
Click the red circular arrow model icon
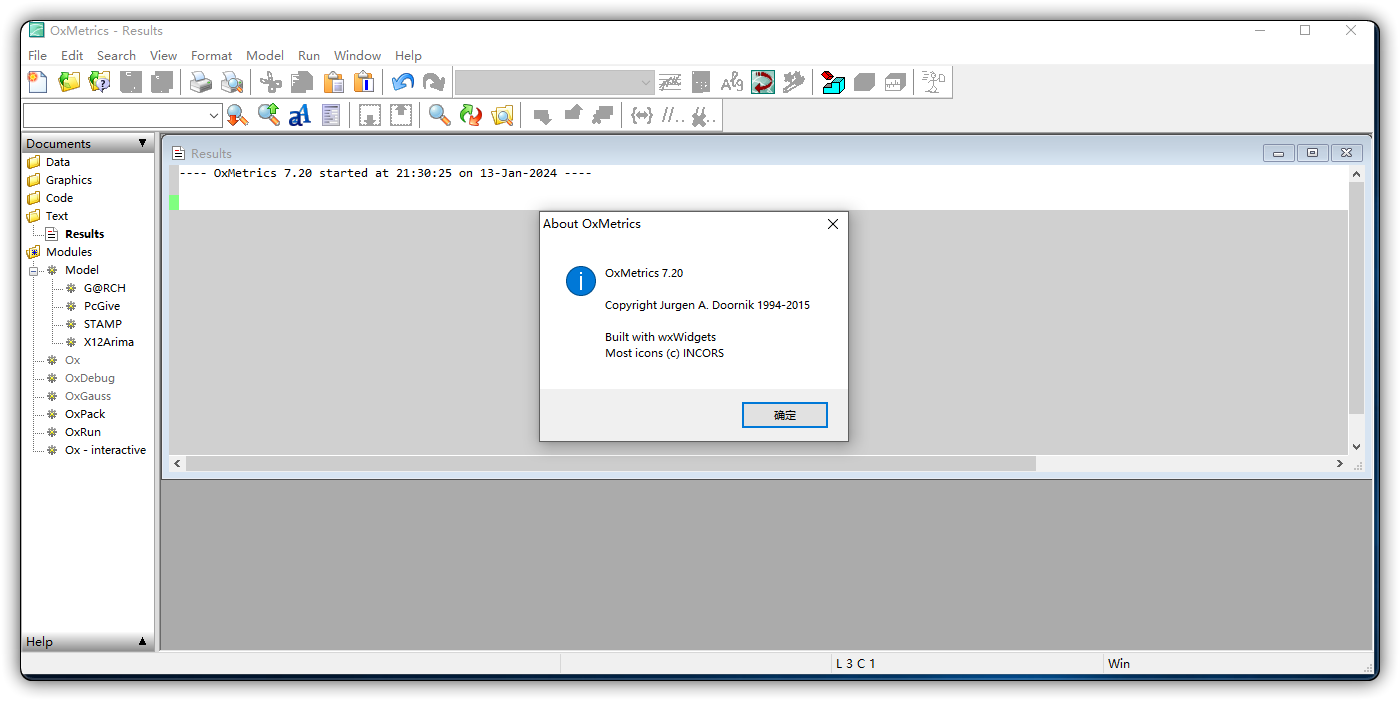(763, 82)
